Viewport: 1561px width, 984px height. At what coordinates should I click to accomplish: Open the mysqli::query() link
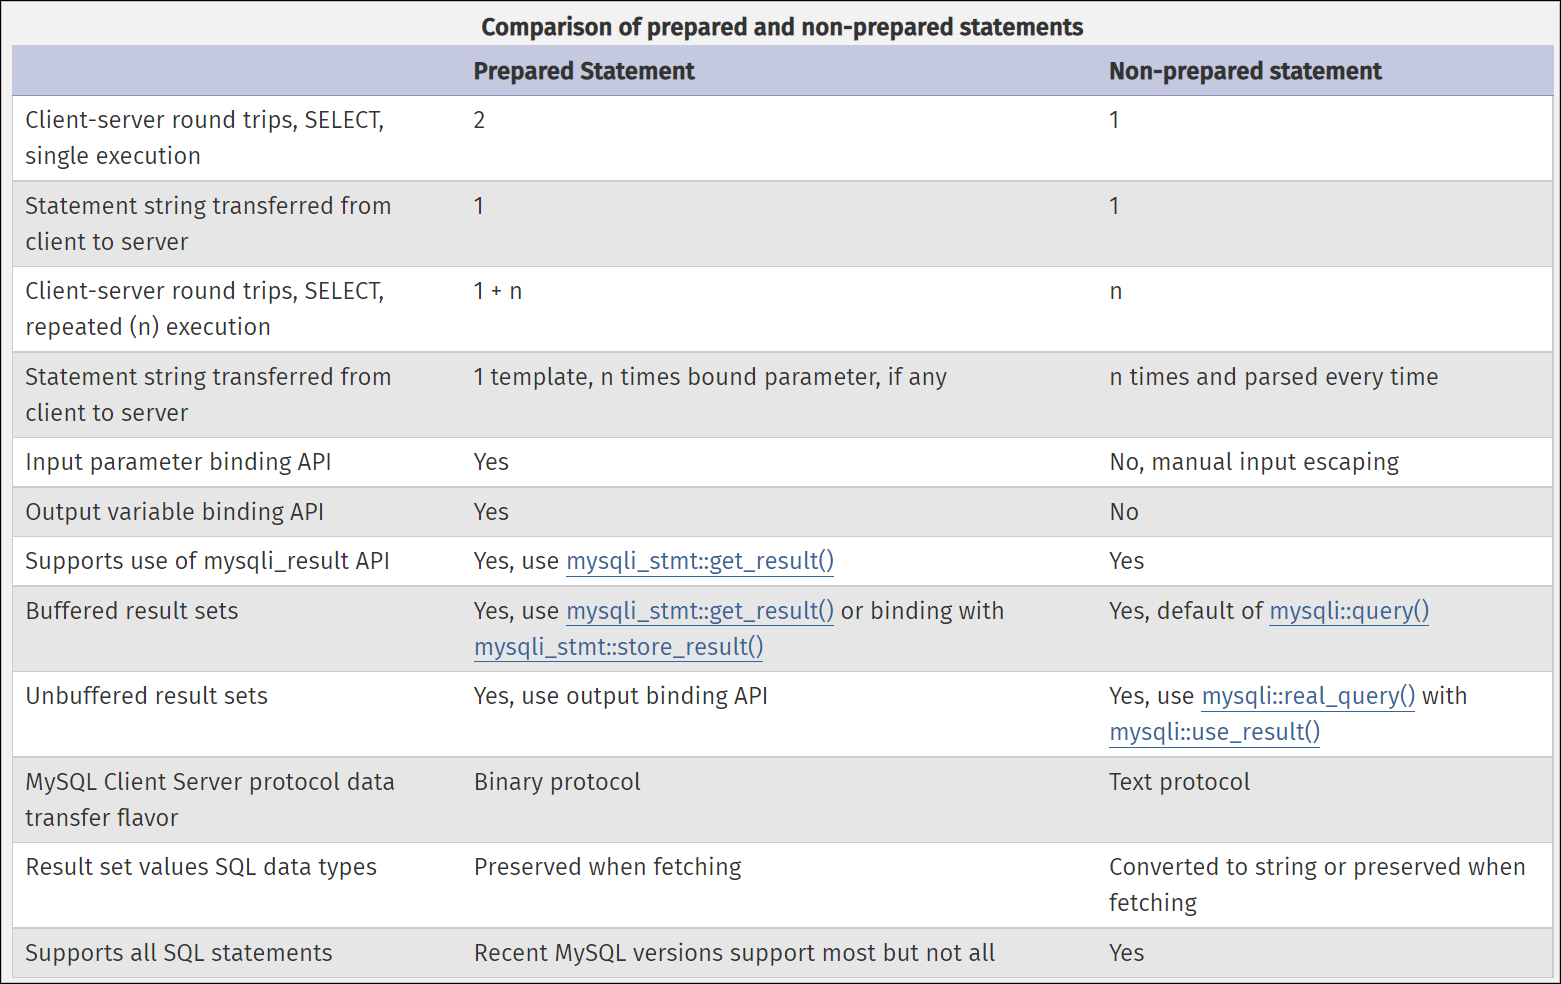point(1349,611)
